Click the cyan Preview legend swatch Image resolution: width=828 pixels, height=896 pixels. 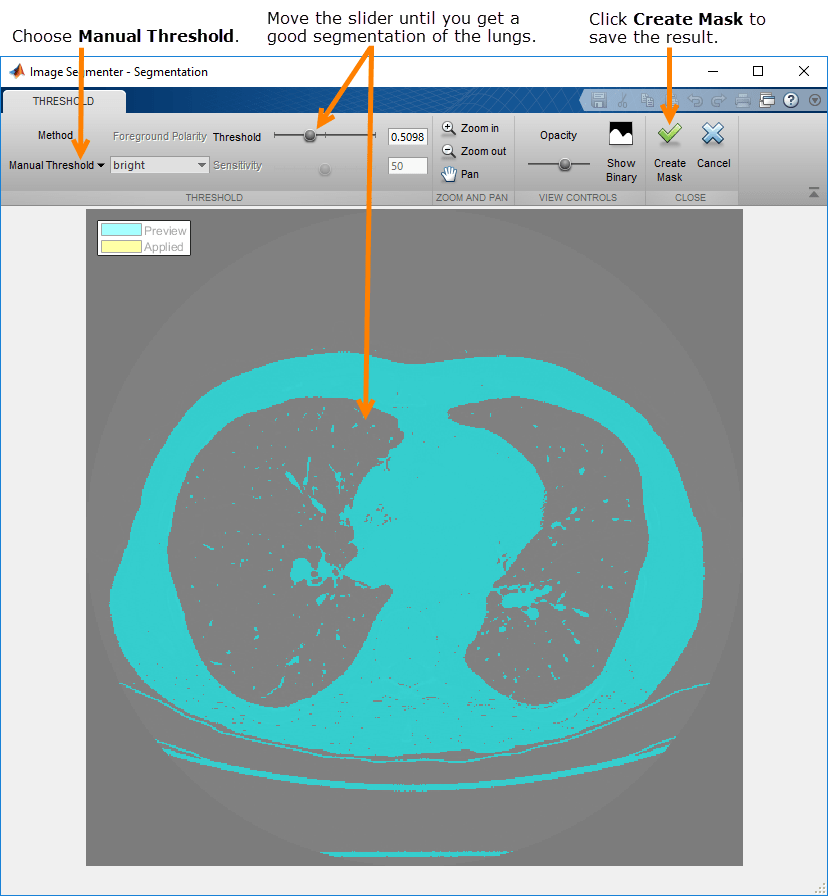point(121,230)
